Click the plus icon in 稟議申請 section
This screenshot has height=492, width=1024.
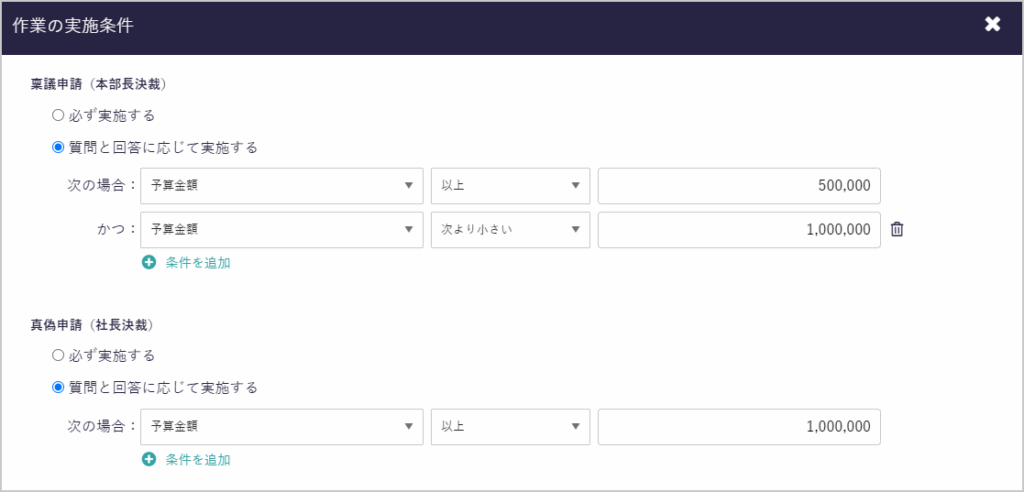tap(149, 263)
